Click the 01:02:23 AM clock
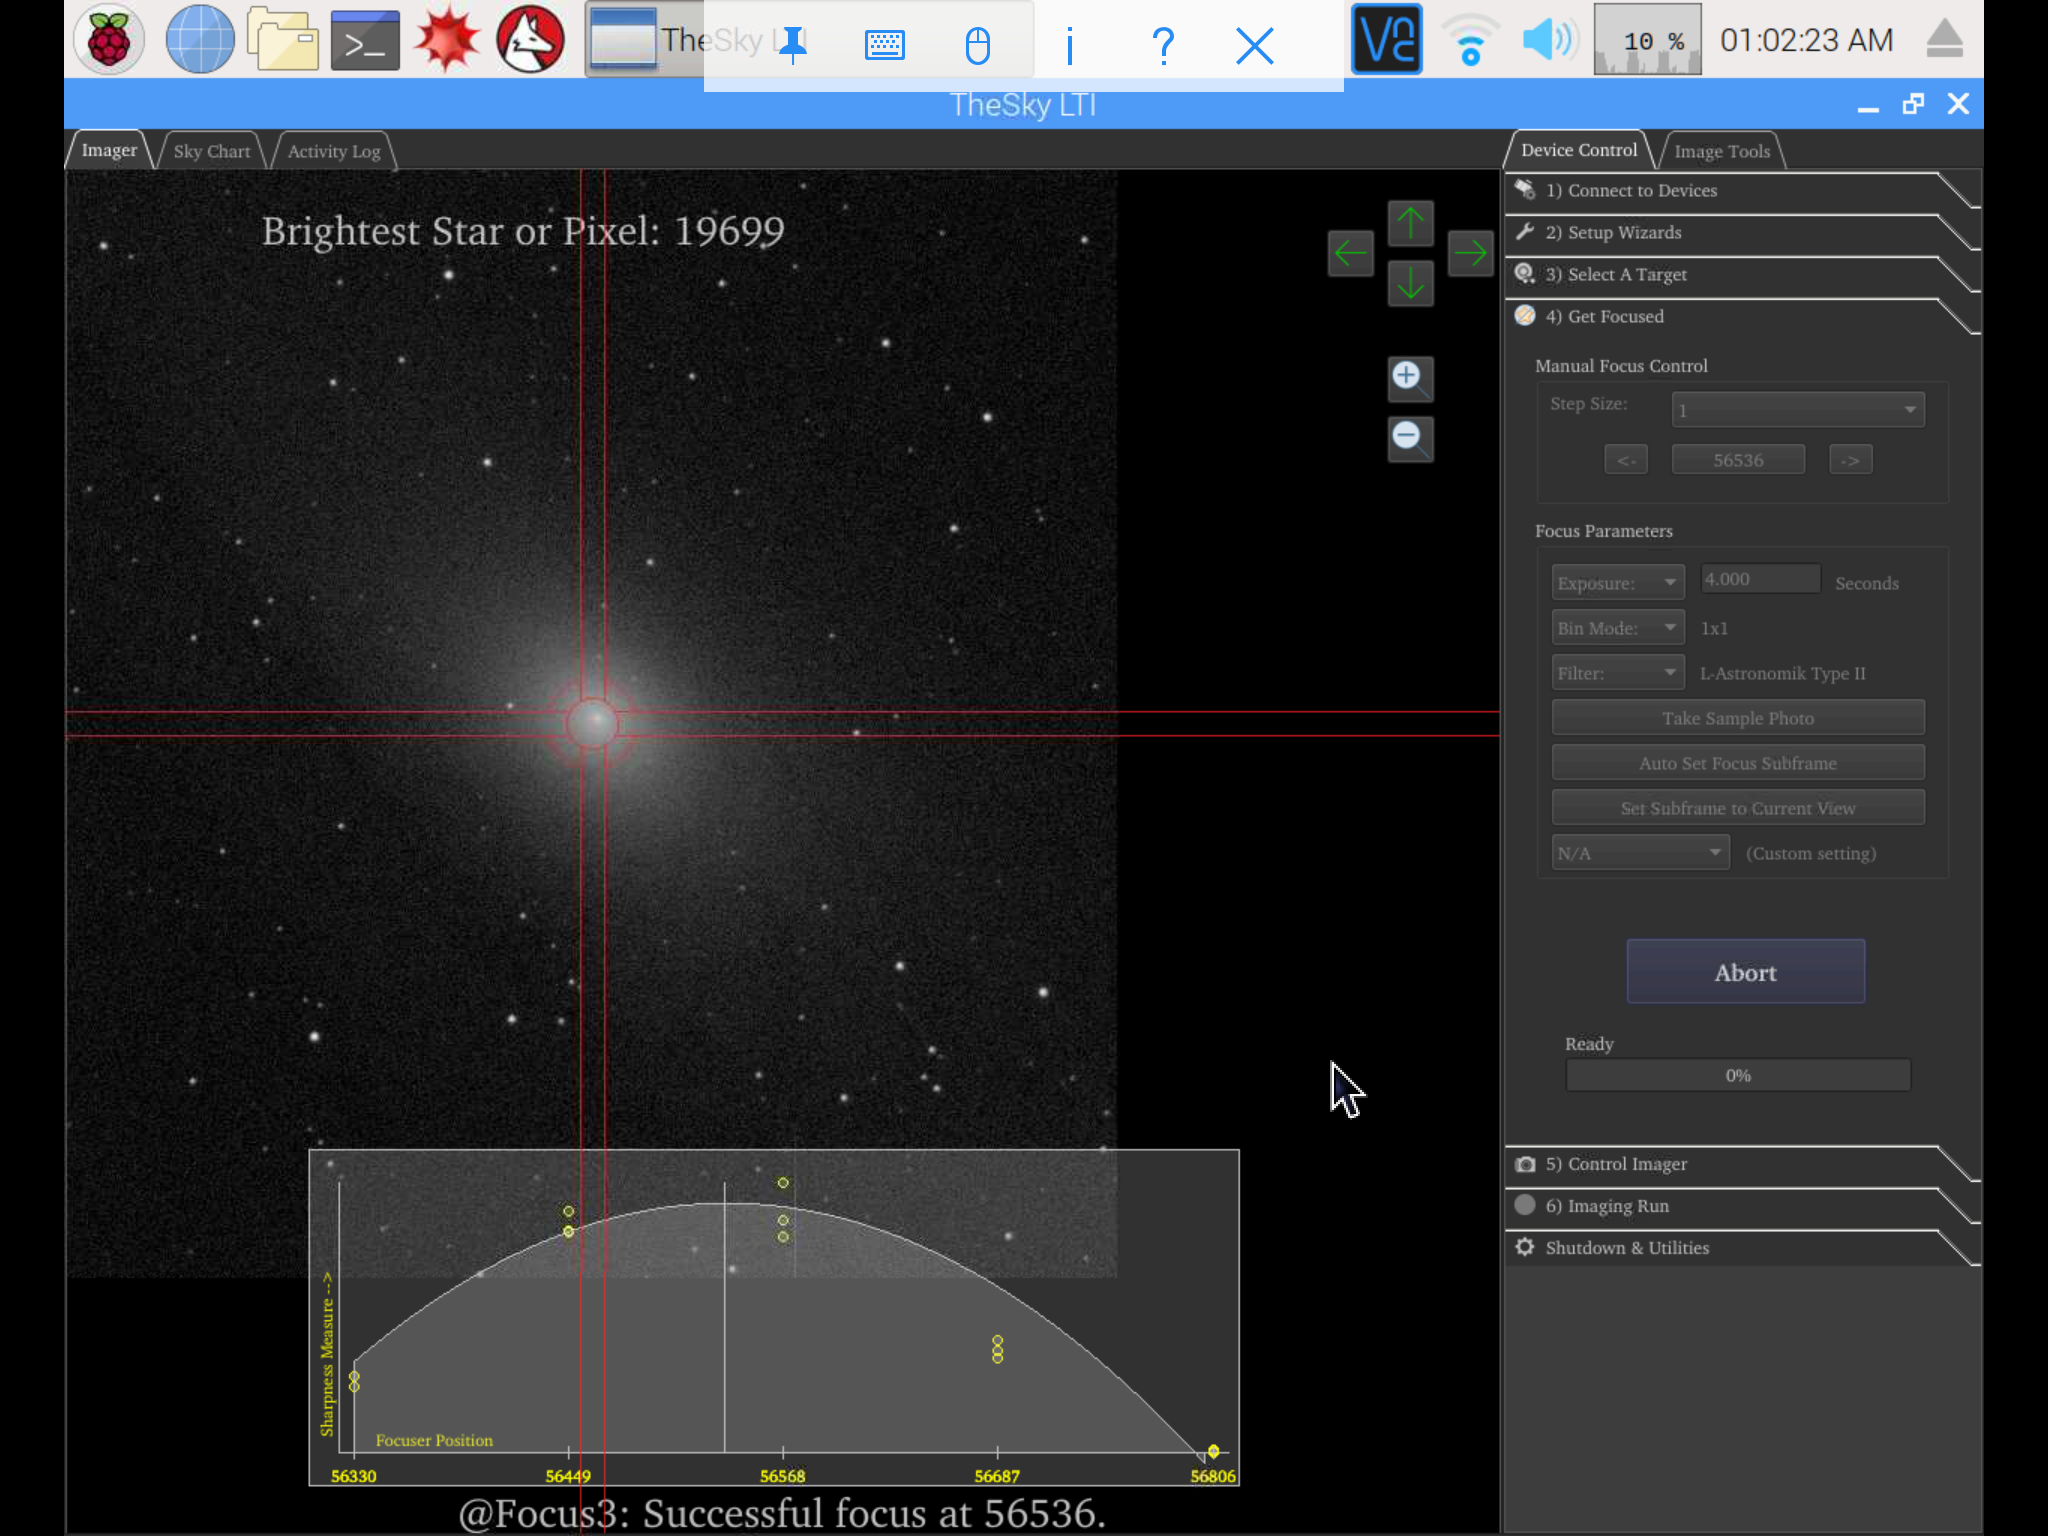Image resolution: width=2048 pixels, height=1536 pixels. pyautogui.click(x=1806, y=40)
